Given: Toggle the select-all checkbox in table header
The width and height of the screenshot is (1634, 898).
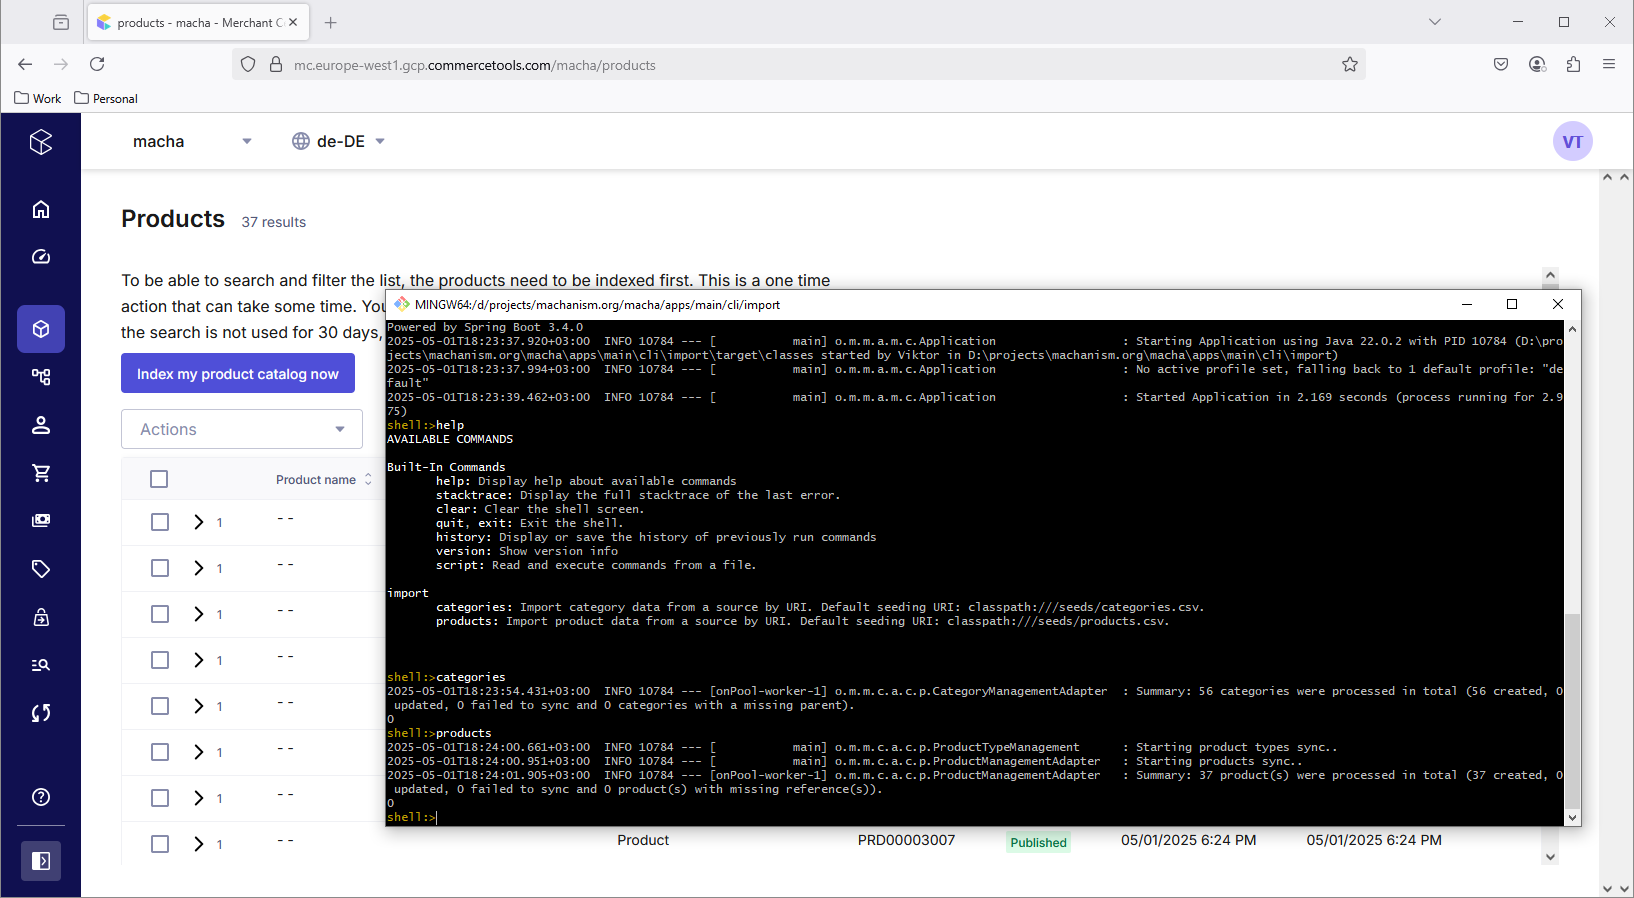Looking at the screenshot, I should click(x=159, y=479).
